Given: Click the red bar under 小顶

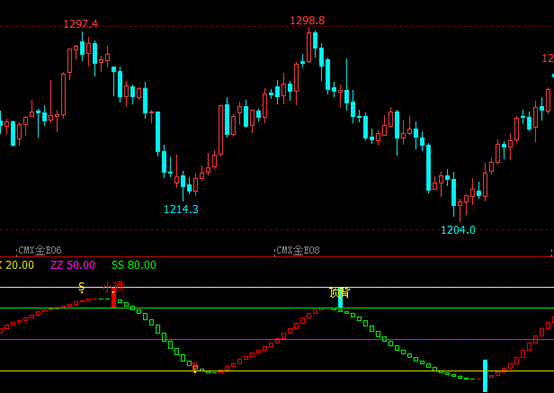Looking at the screenshot, I should 113,298.
